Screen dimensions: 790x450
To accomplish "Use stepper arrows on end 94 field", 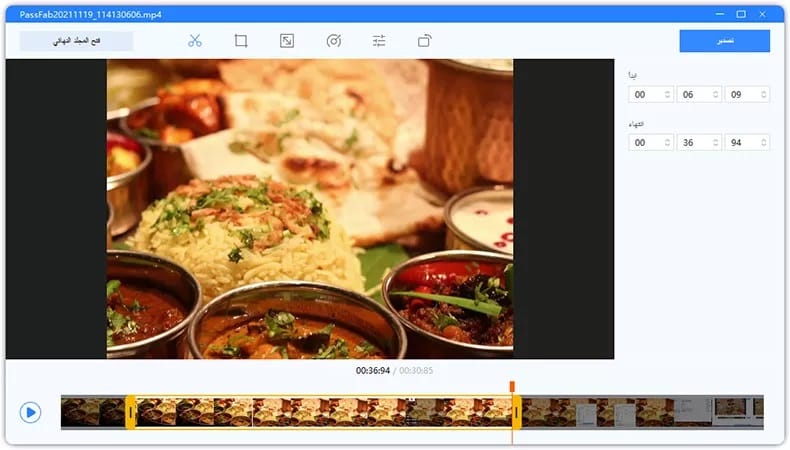I will tap(764, 143).
